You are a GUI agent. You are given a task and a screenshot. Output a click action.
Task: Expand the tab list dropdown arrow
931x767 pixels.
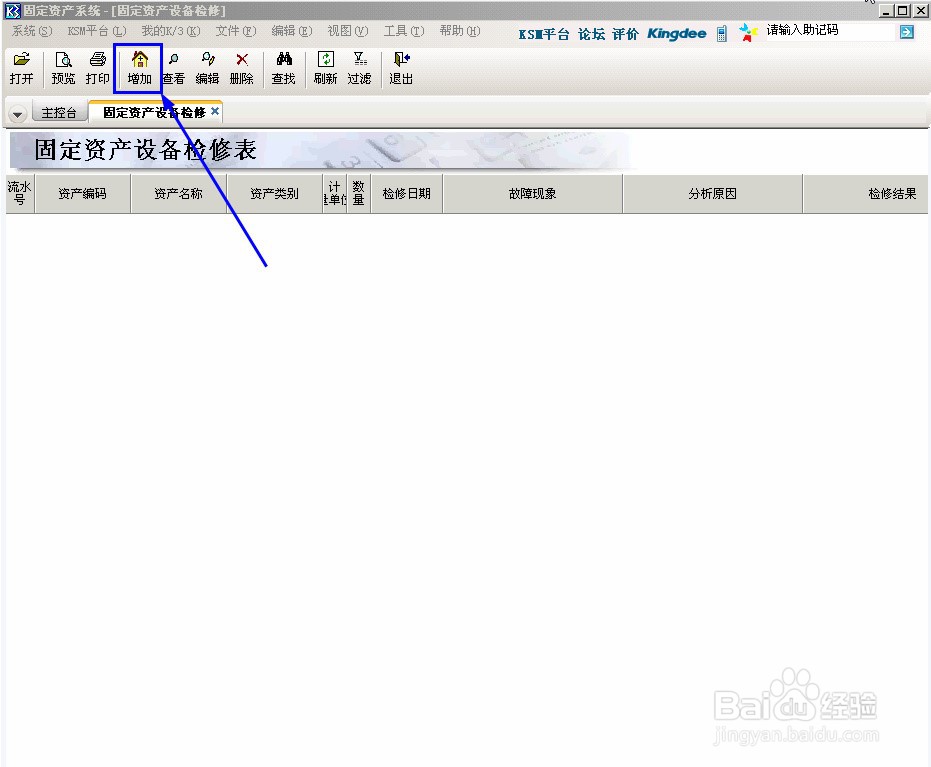coord(17,112)
